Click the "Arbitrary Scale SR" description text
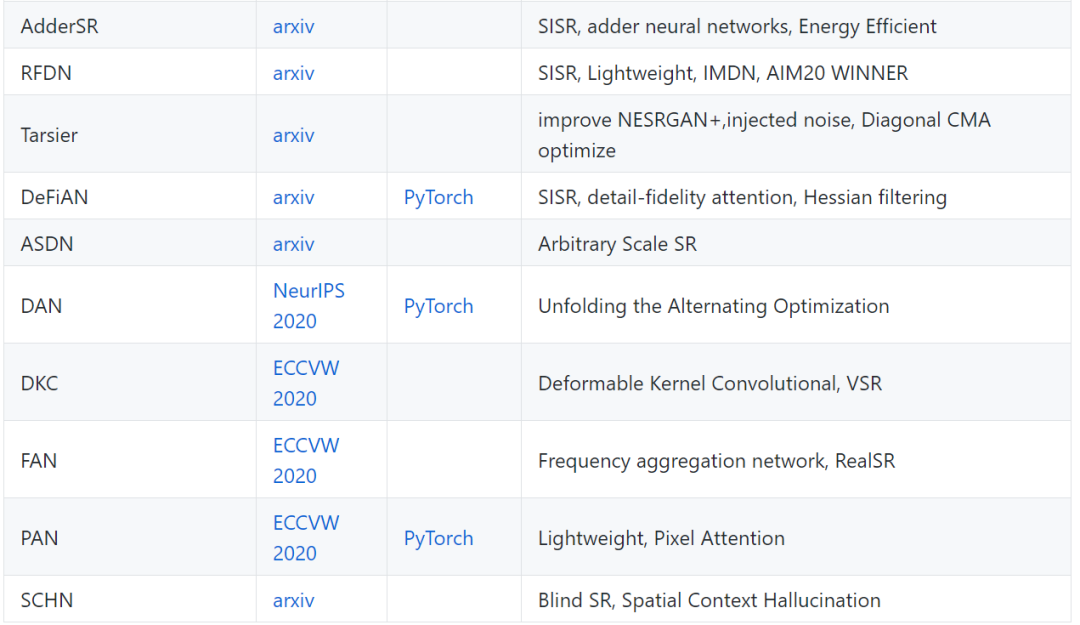This screenshot has height=625, width=1080. point(617,244)
